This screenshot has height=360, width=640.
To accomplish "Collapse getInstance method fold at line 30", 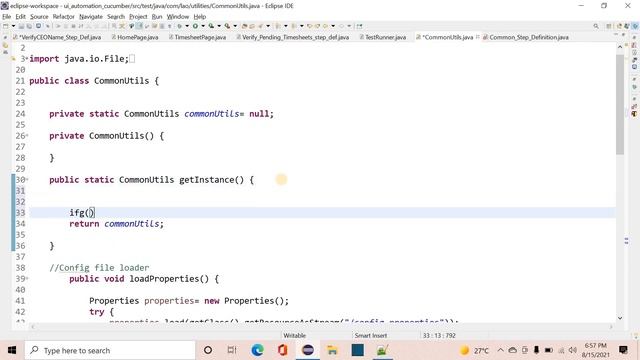I will click(27, 180).
